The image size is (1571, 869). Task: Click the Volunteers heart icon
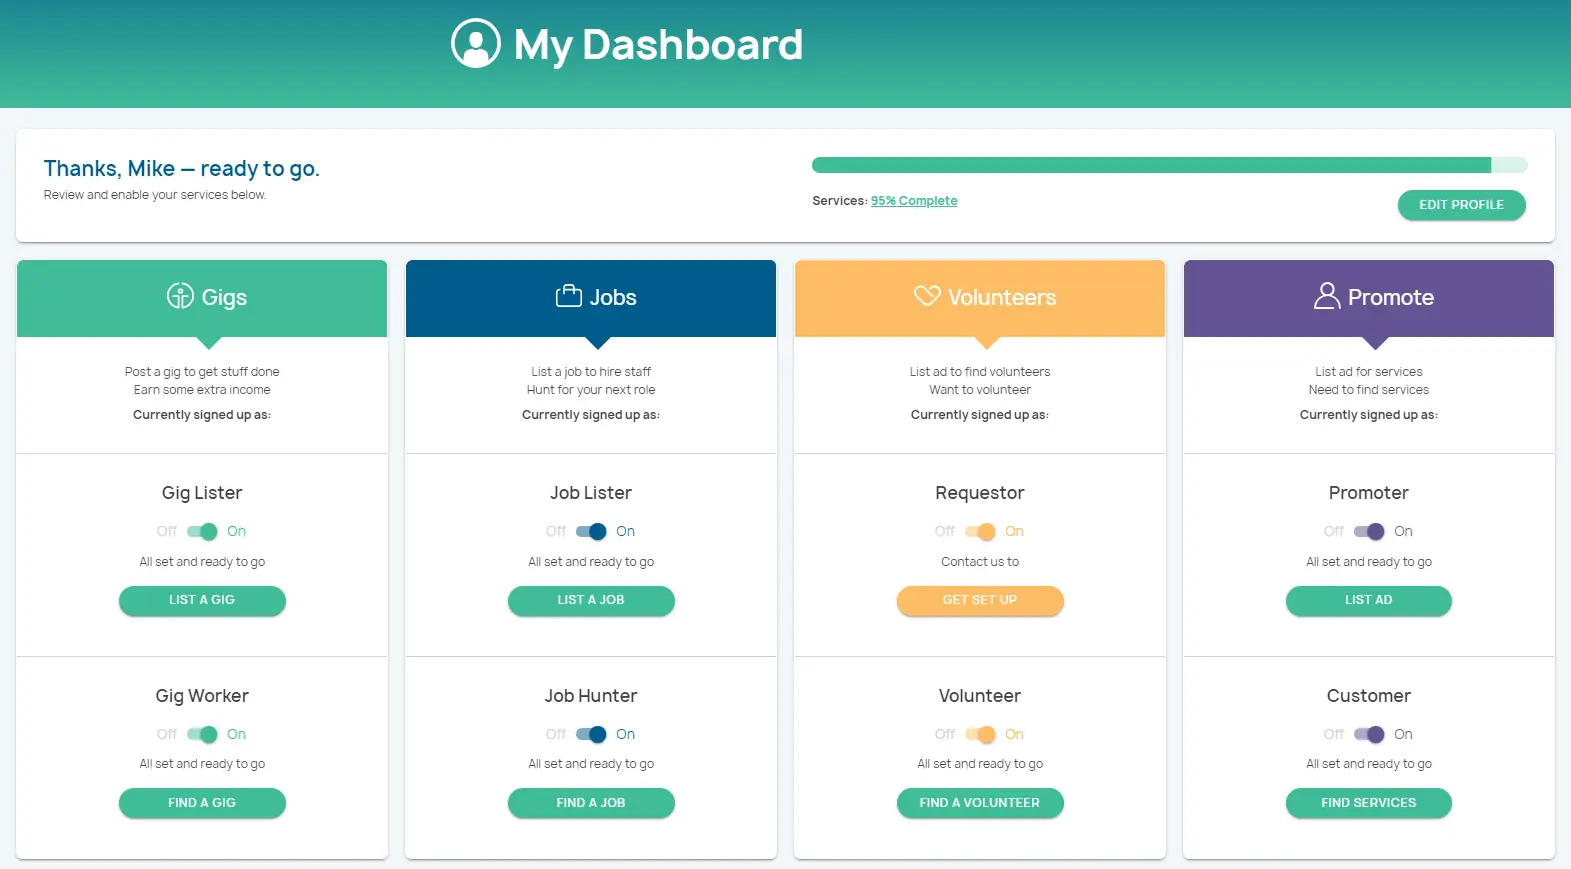point(927,296)
